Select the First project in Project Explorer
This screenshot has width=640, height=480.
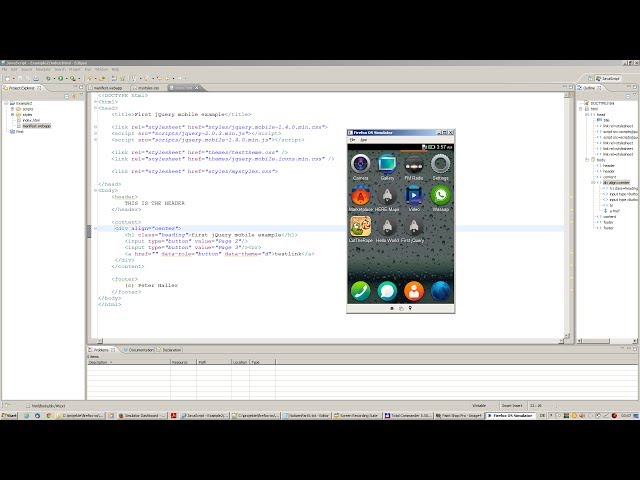point(19,132)
